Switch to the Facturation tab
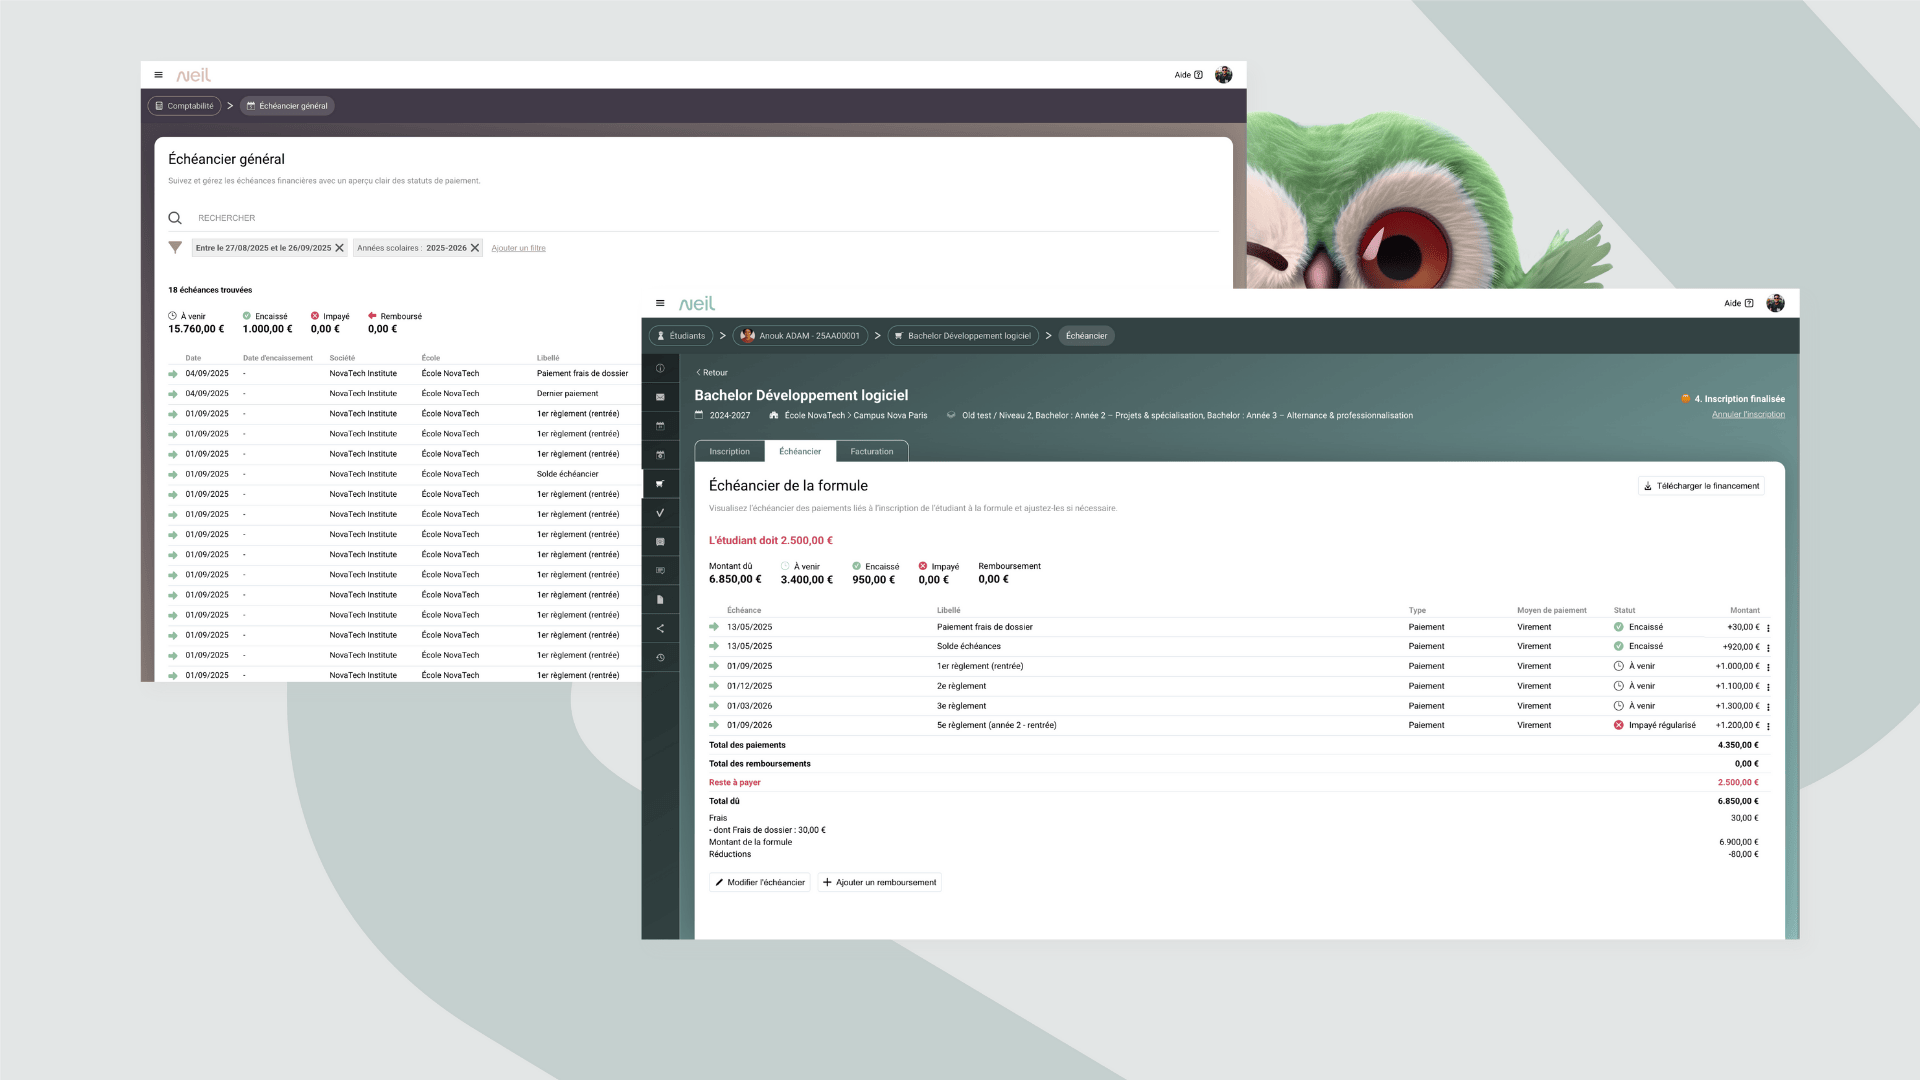This screenshot has width=1920, height=1080. (x=871, y=452)
